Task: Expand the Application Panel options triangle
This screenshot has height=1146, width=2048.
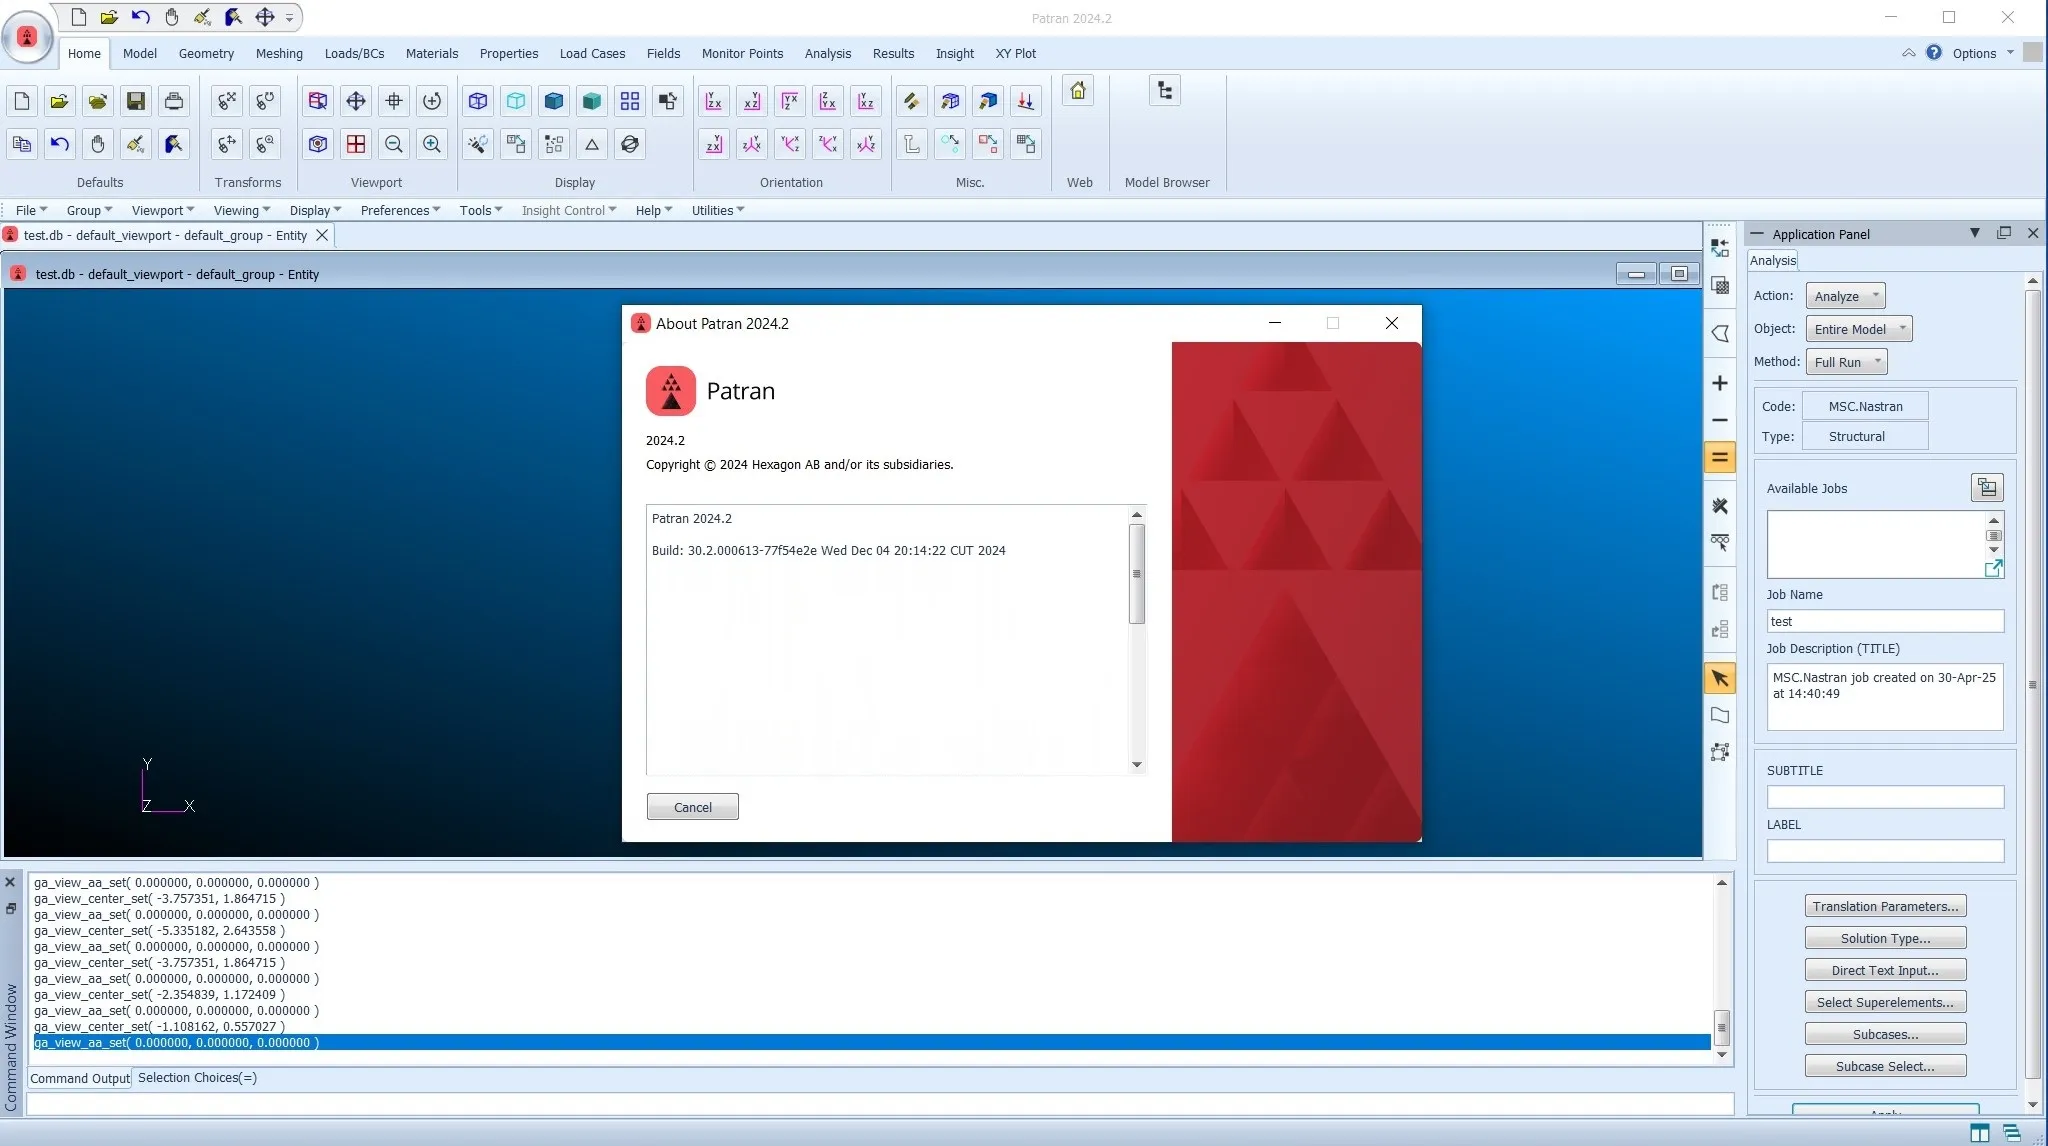Action: (1975, 233)
